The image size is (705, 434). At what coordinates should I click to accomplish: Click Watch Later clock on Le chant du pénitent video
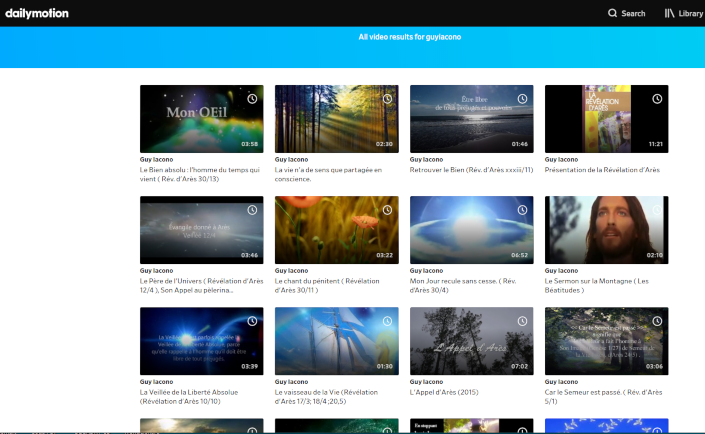coord(387,210)
